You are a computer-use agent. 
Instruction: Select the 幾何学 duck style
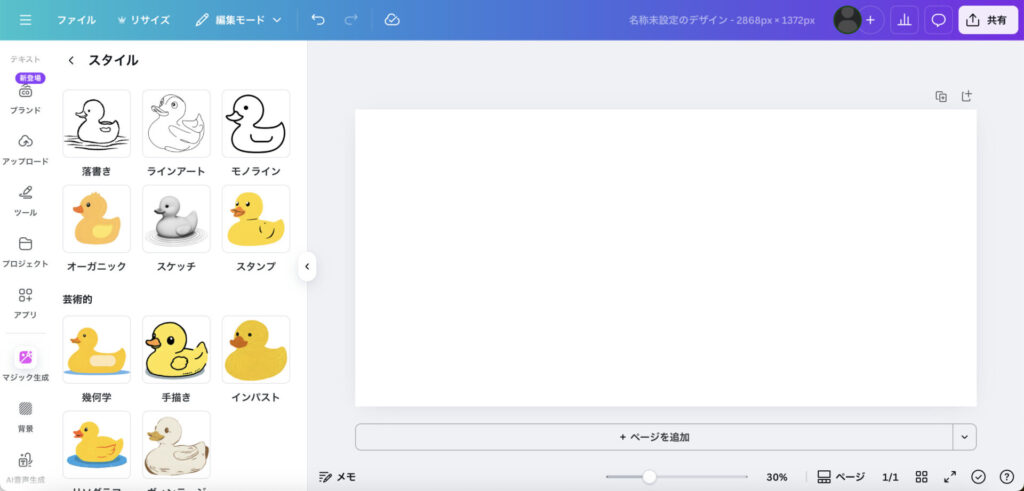(x=97, y=349)
